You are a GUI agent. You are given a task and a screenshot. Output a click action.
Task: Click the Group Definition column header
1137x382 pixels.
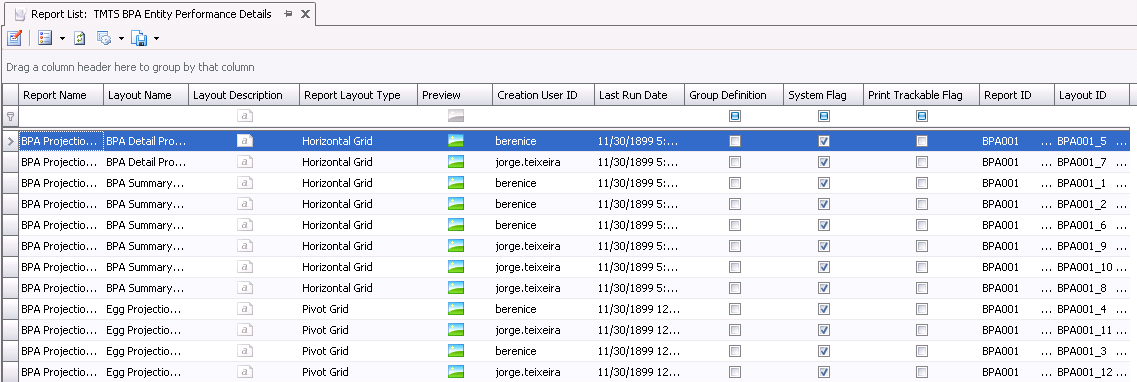(734, 95)
